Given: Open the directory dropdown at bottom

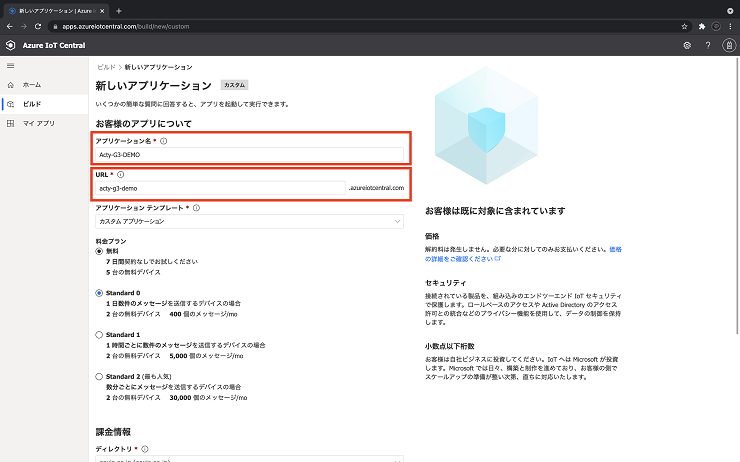Looking at the screenshot, I should pos(249,459).
